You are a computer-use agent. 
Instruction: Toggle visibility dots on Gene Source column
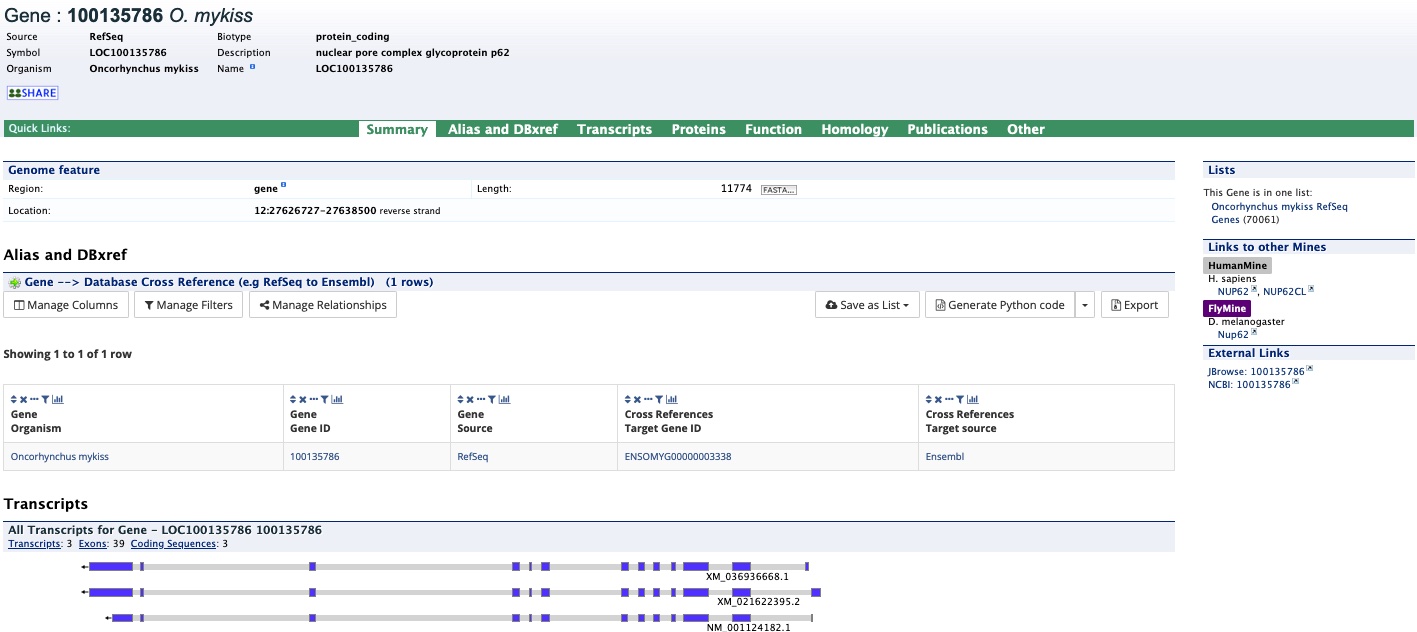(481, 399)
